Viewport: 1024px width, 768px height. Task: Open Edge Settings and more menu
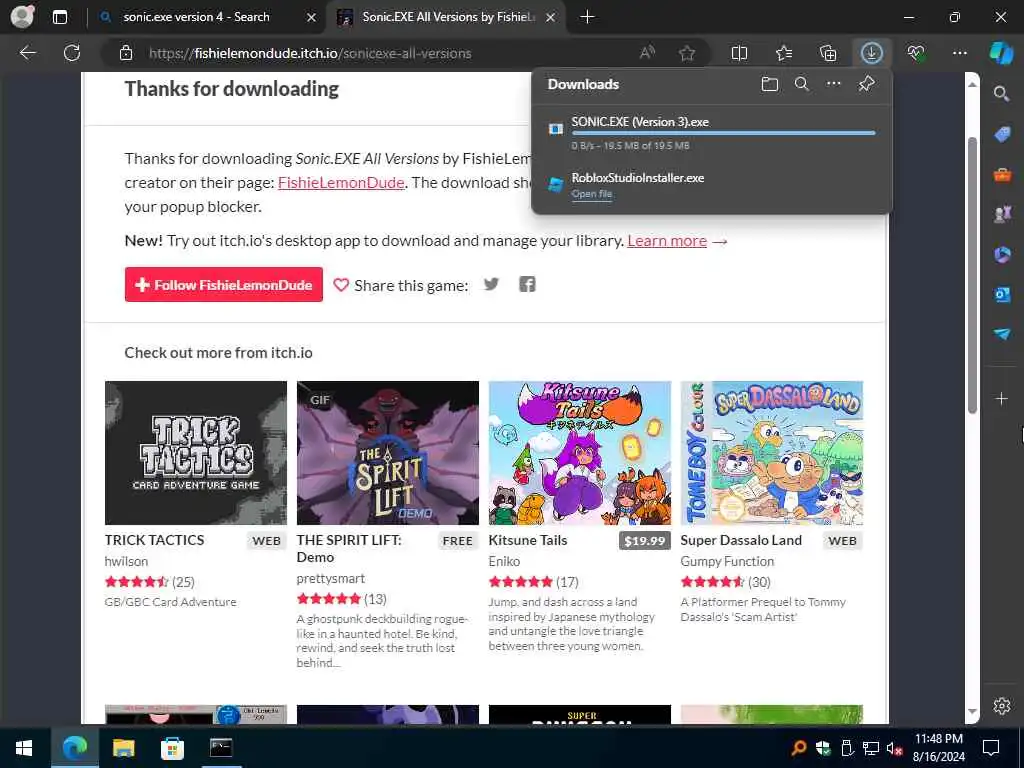coord(959,53)
